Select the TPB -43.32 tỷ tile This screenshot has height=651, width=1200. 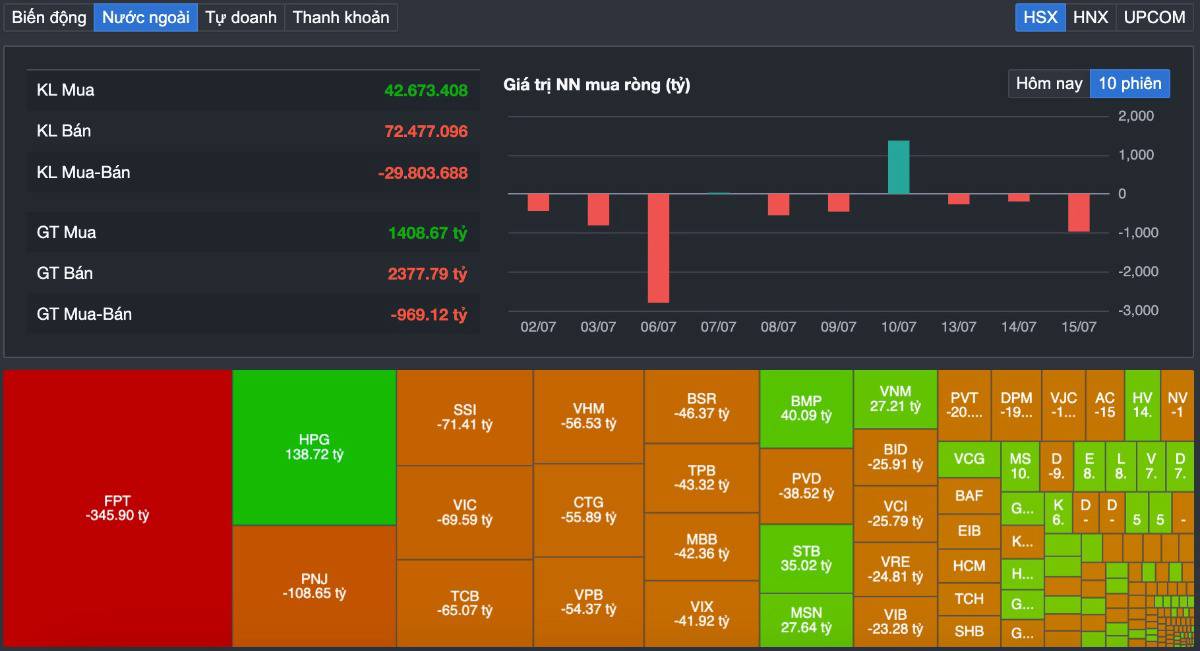click(701, 477)
